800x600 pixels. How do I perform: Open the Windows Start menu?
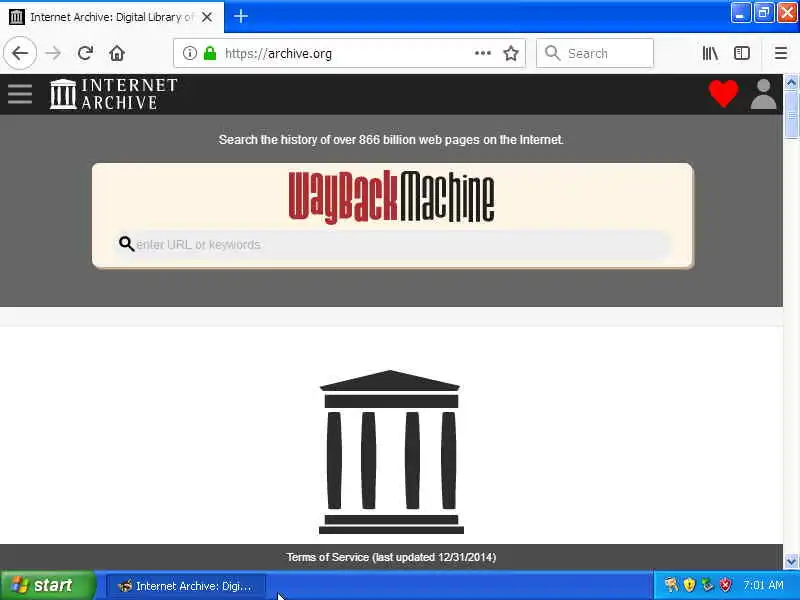[47, 585]
